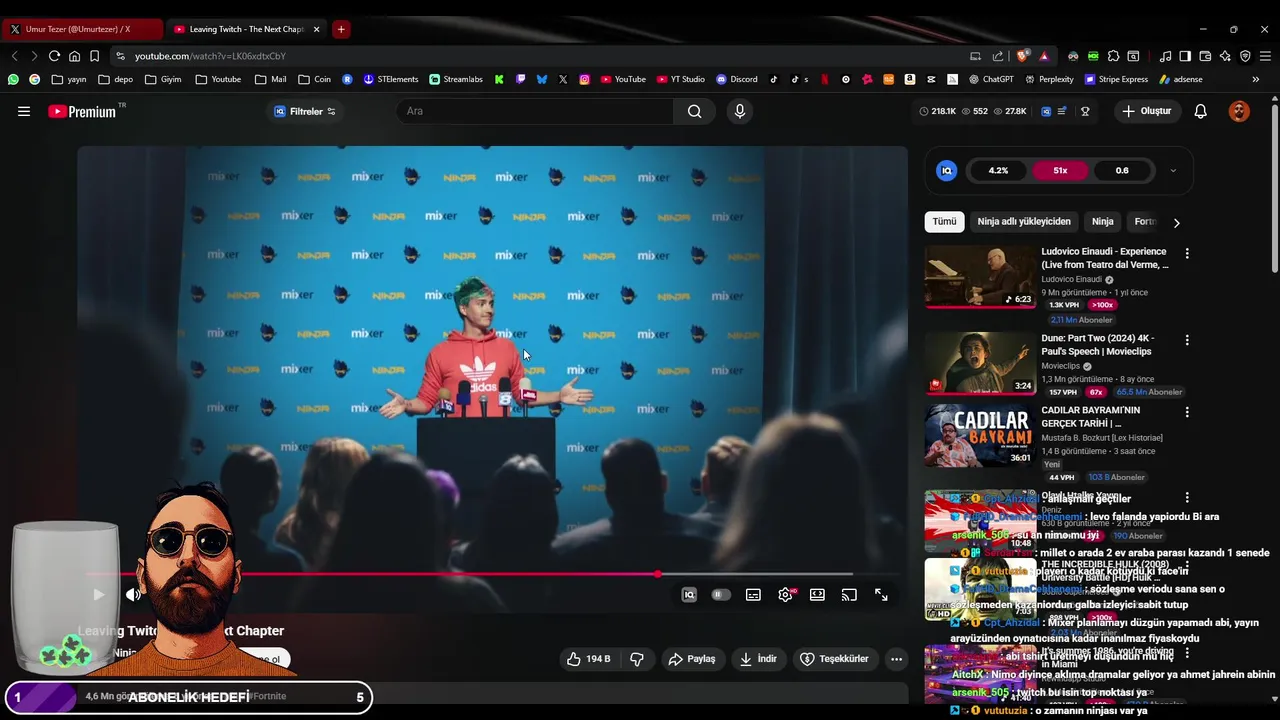Open the yayın bookmarks folder
The image size is (1280, 720).
(x=69, y=79)
